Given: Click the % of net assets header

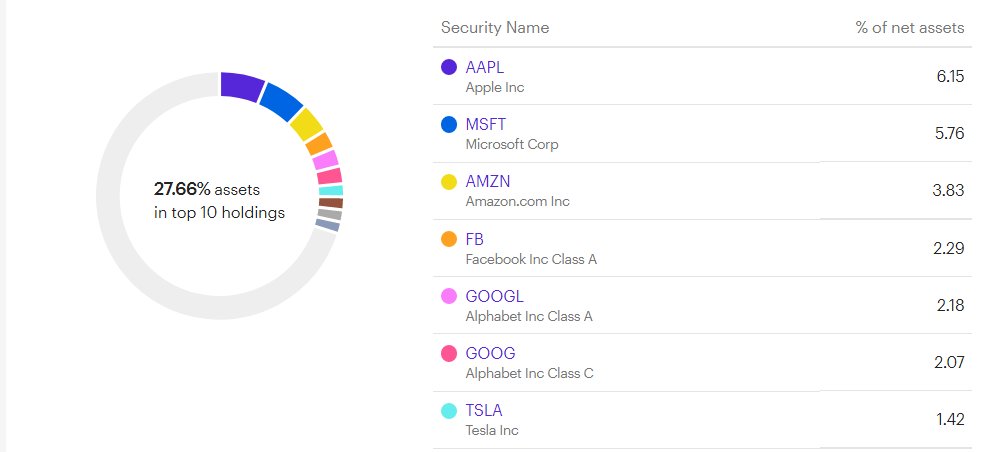Looking at the screenshot, I should (x=910, y=27).
